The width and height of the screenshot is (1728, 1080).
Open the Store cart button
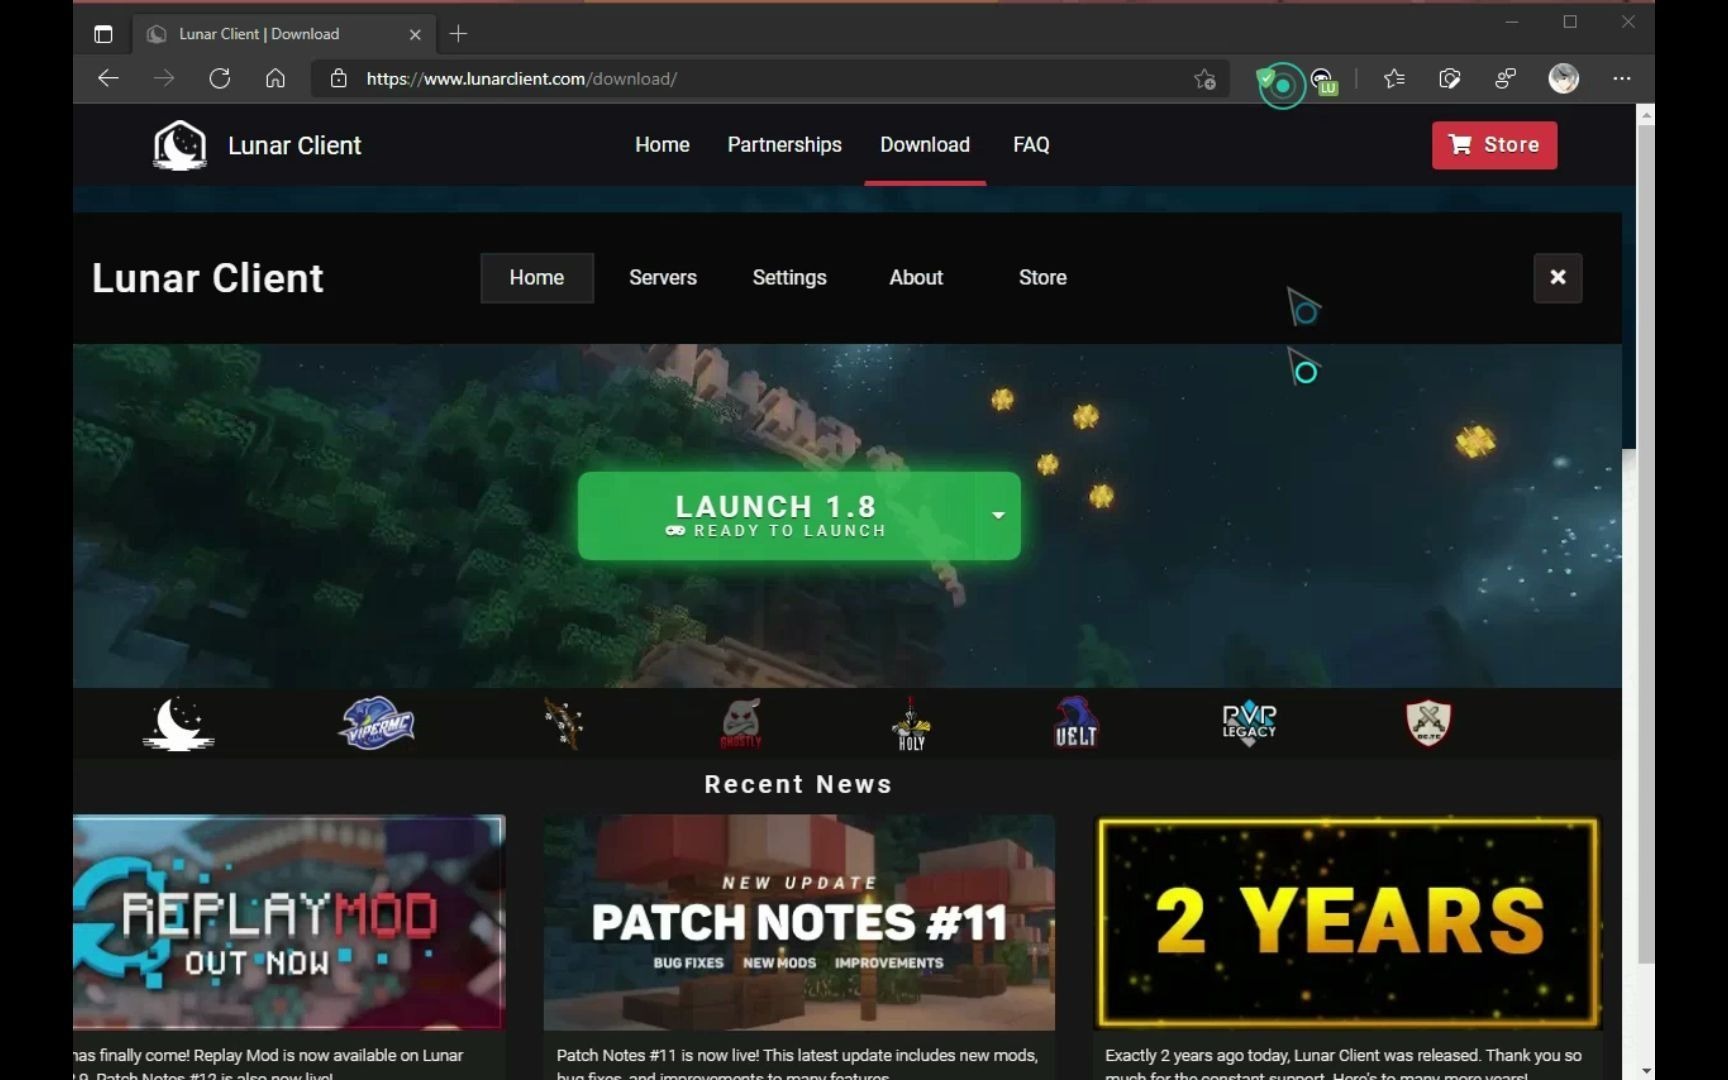coord(1494,145)
